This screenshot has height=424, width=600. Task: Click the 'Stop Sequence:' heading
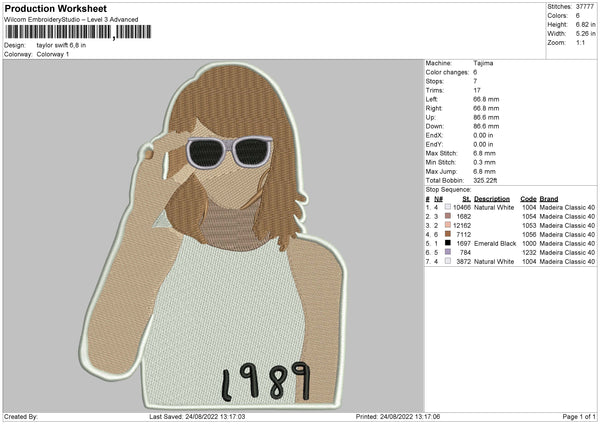[x=448, y=189]
